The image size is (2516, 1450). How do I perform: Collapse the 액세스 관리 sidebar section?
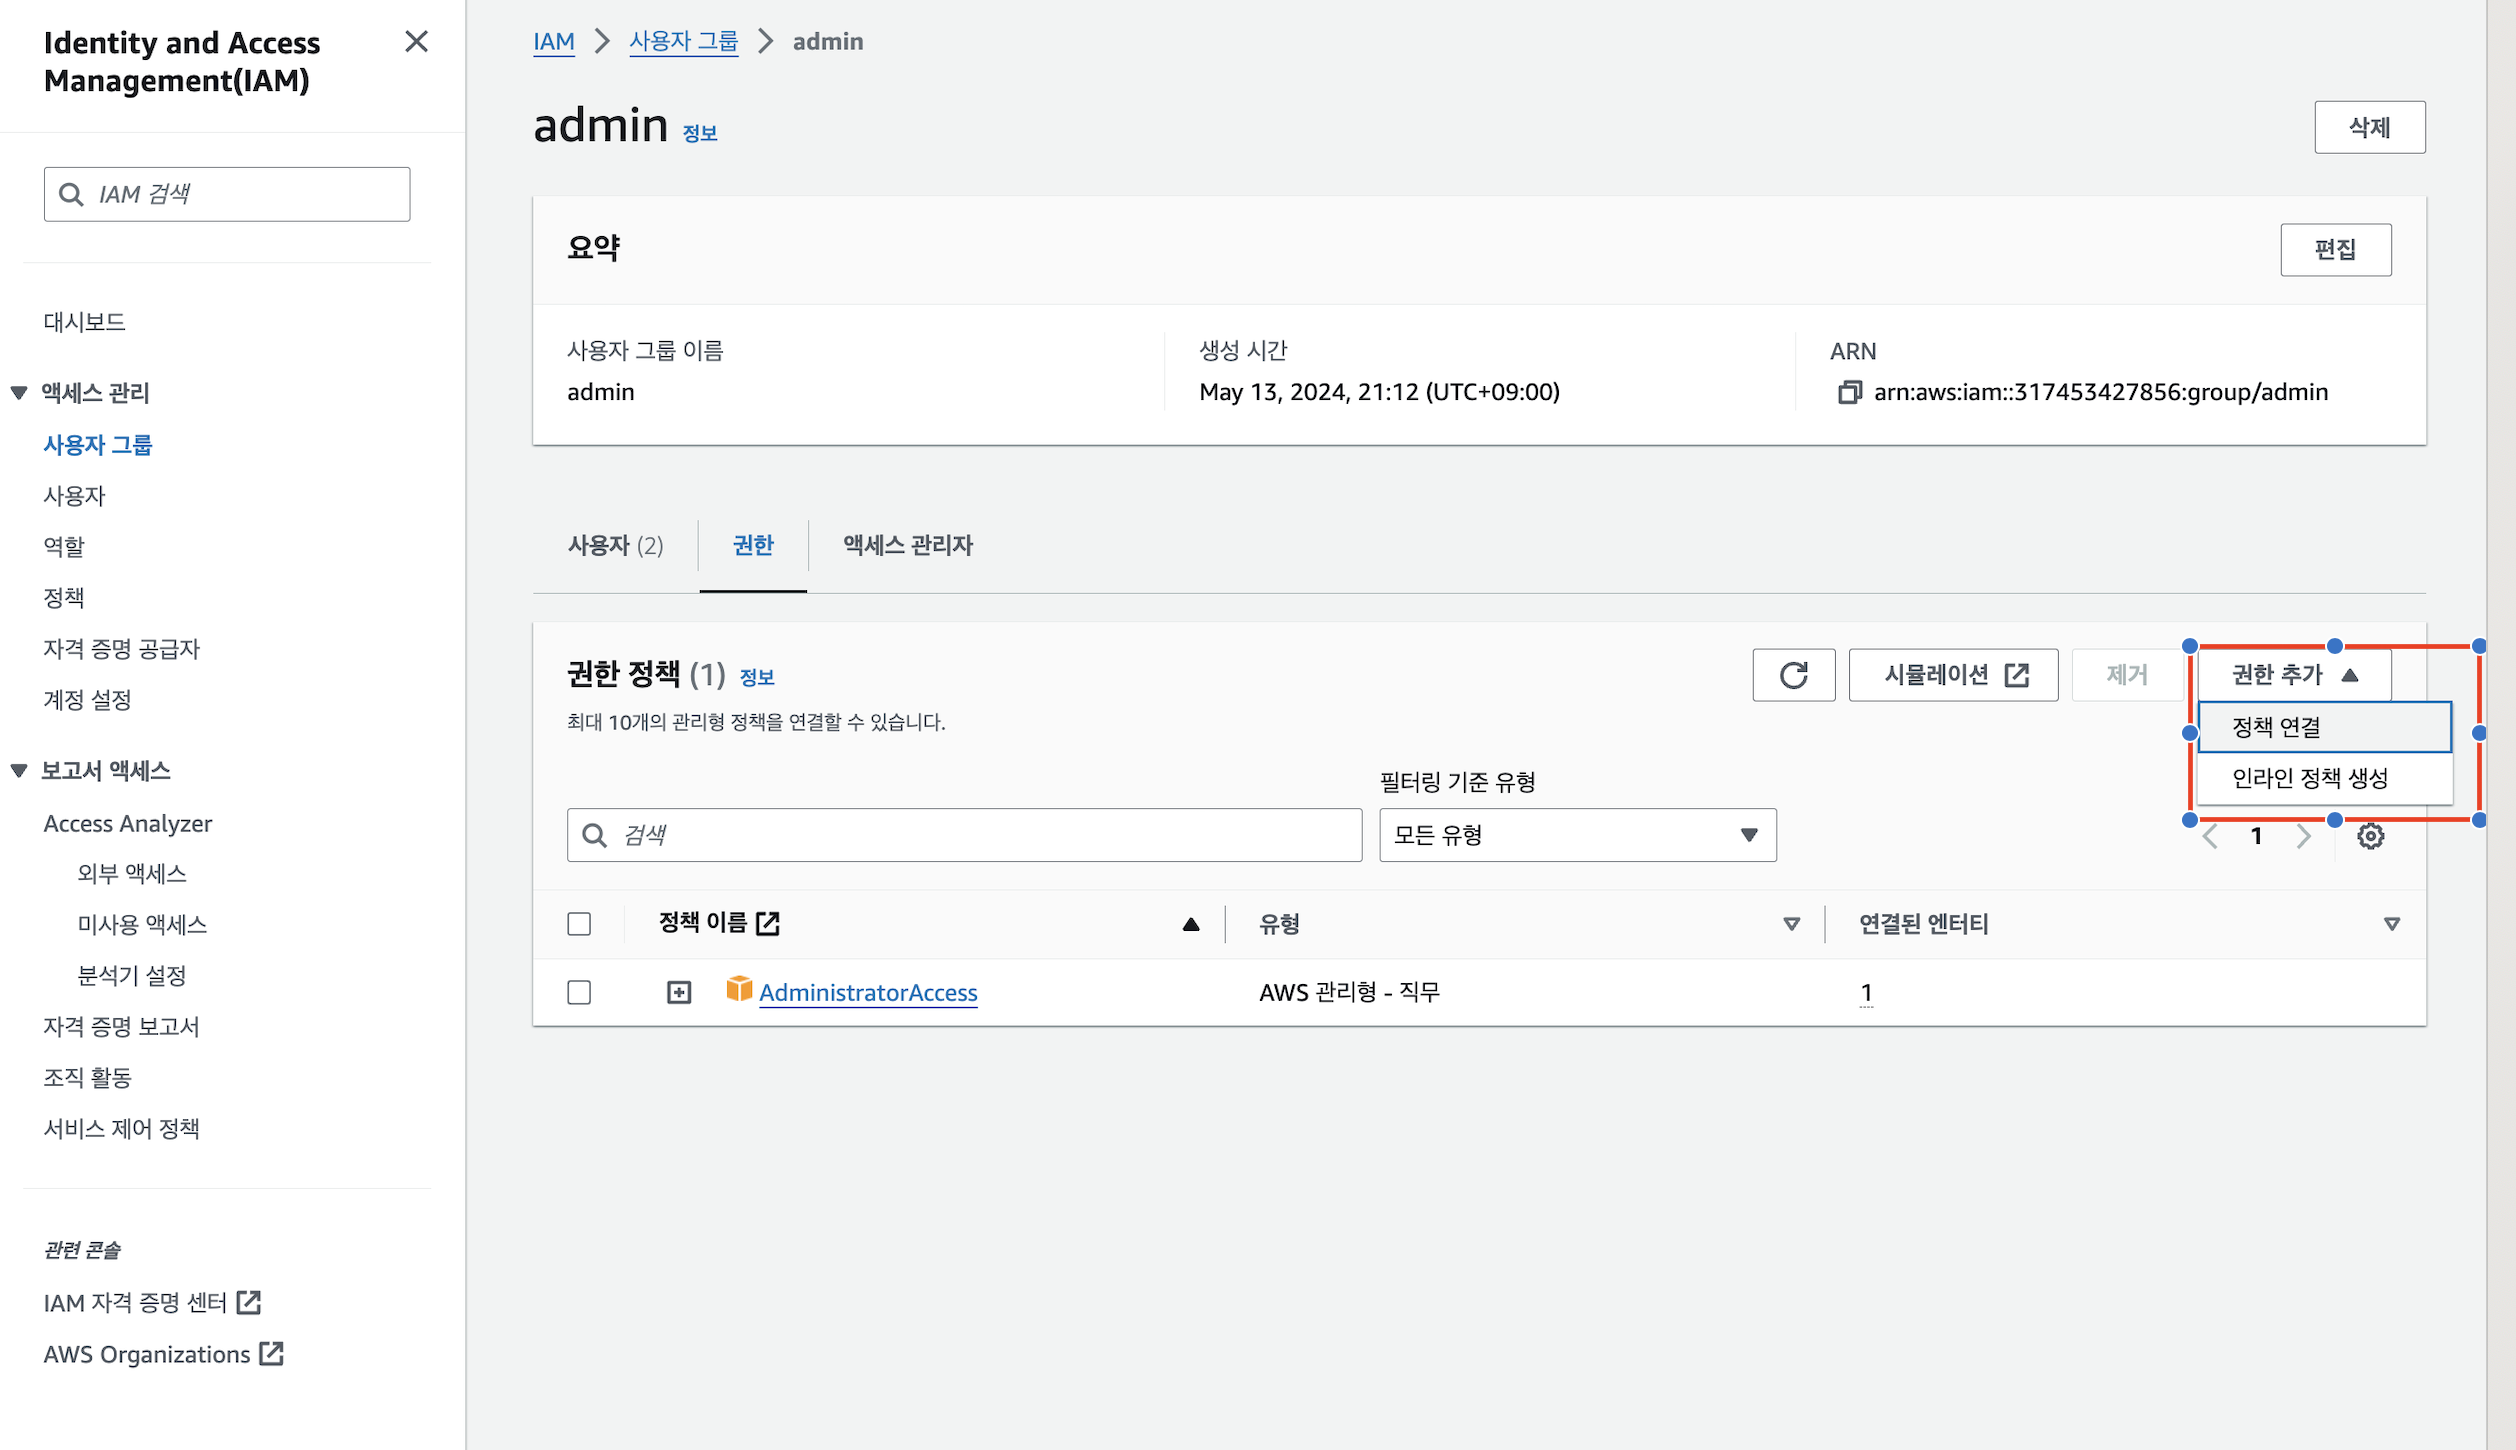tap(19, 392)
